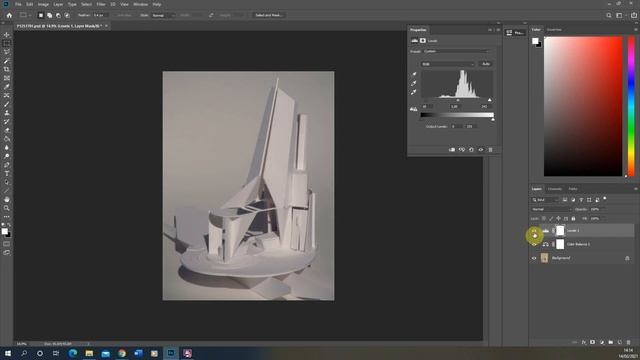Open the layer blending mode dropdown
This screenshot has width=640, height=360.
551,209
